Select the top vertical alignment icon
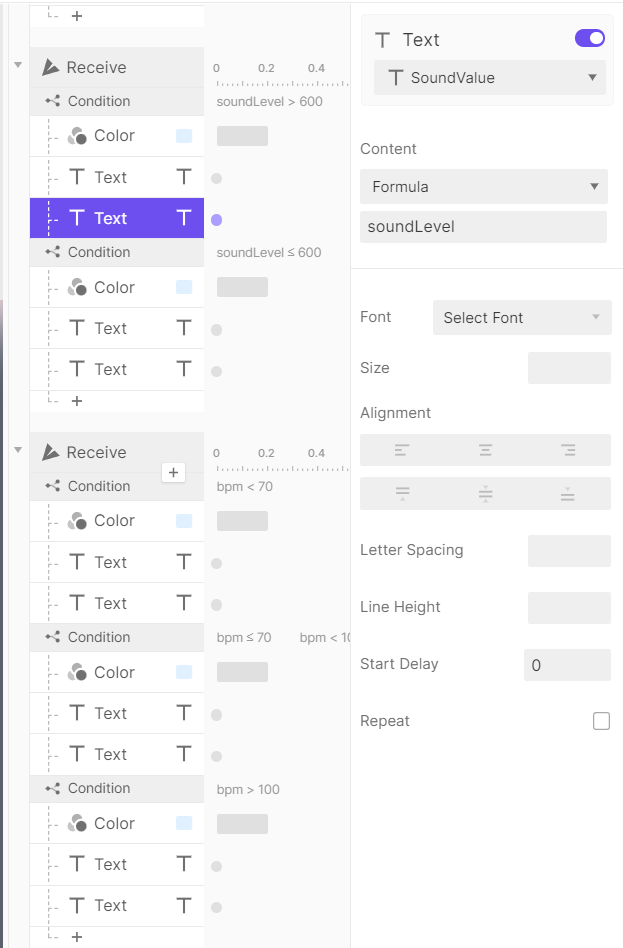 click(x=401, y=493)
